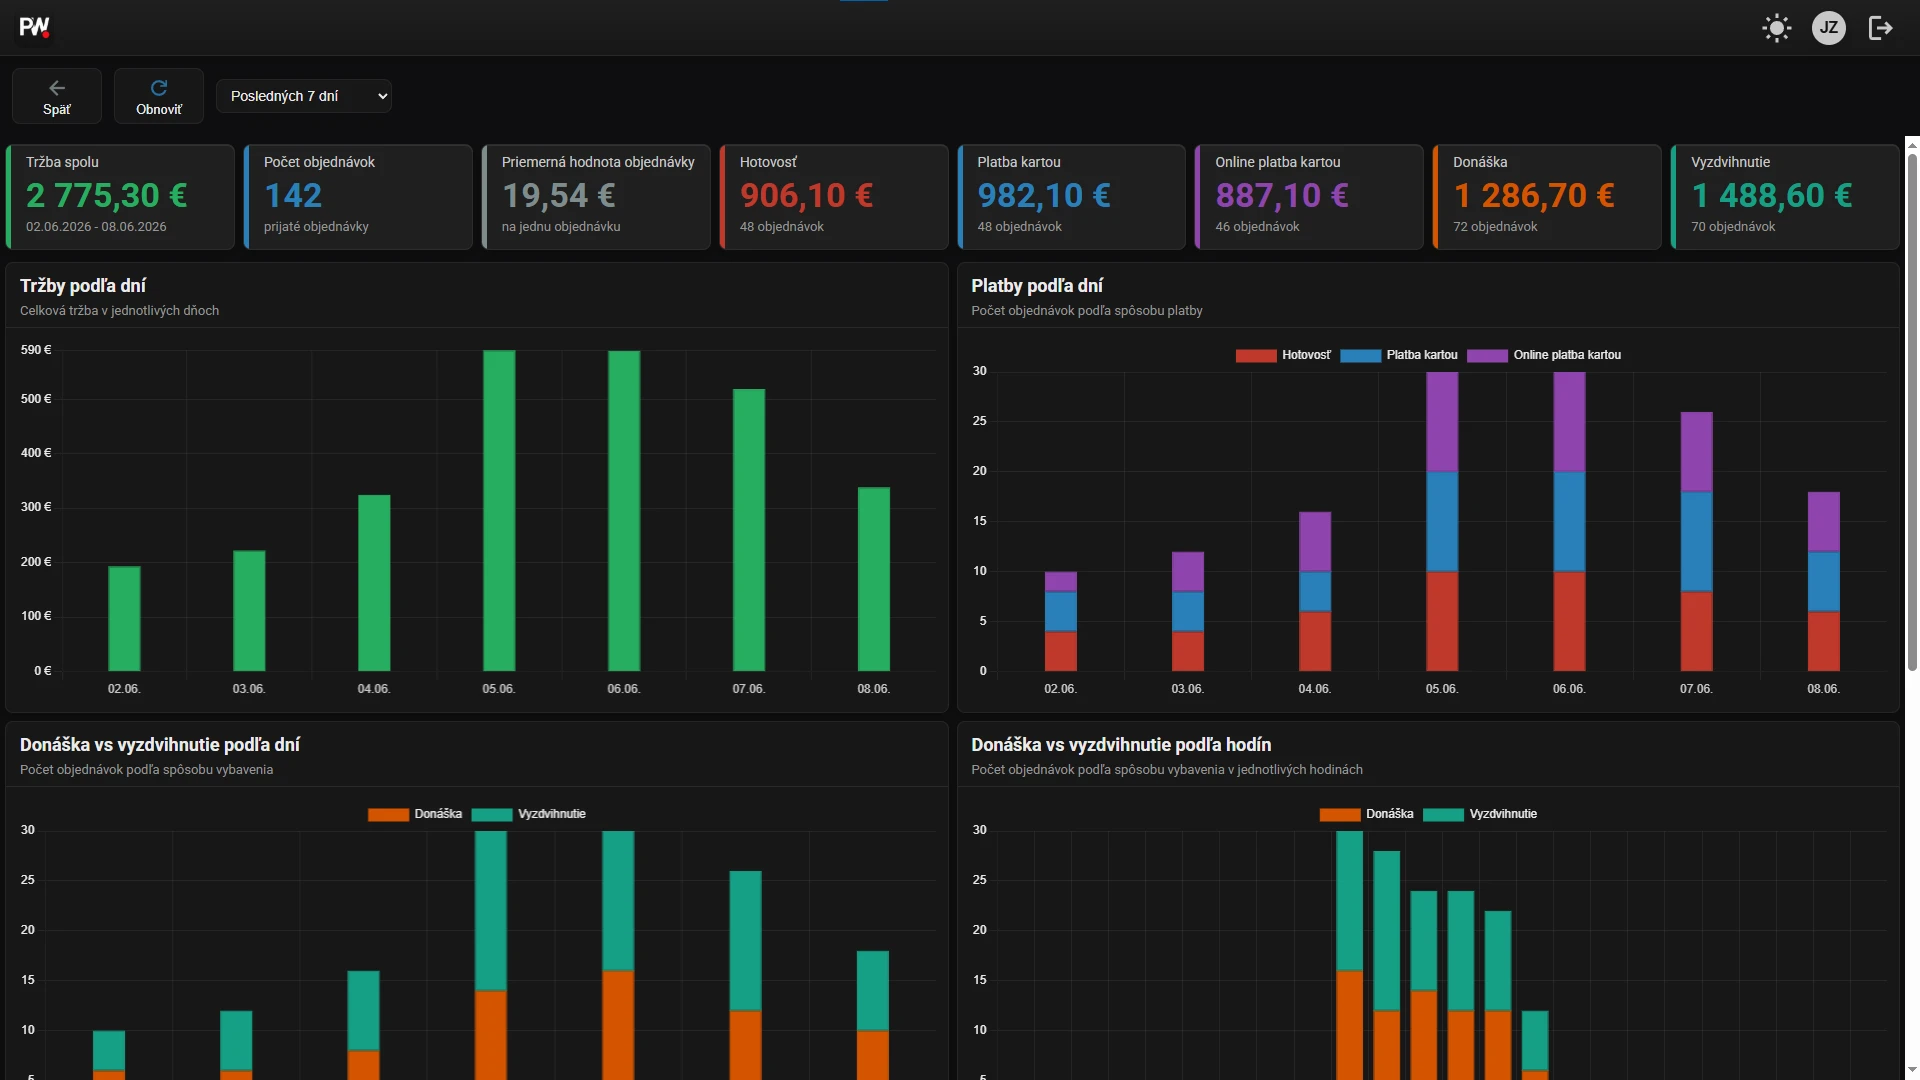The height and width of the screenshot is (1080, 1920).
Task: Click the Tržba spolu summary card
Action: pyautogui.click(x=120, y=197)
